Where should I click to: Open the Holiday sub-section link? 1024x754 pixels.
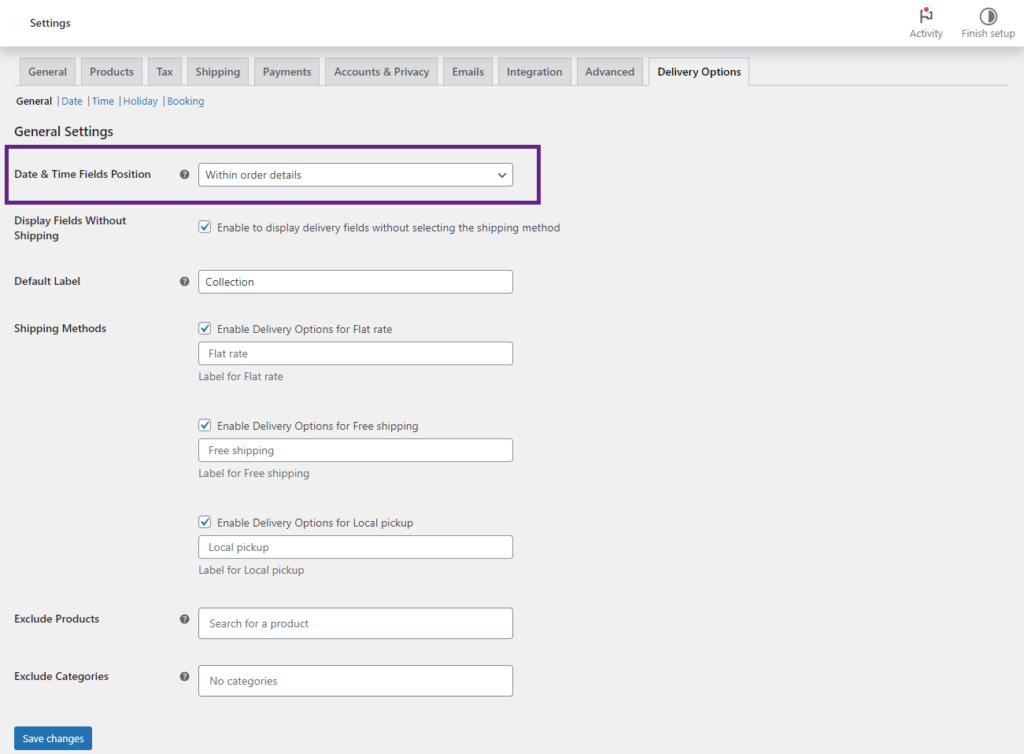(x=140, y=101)
